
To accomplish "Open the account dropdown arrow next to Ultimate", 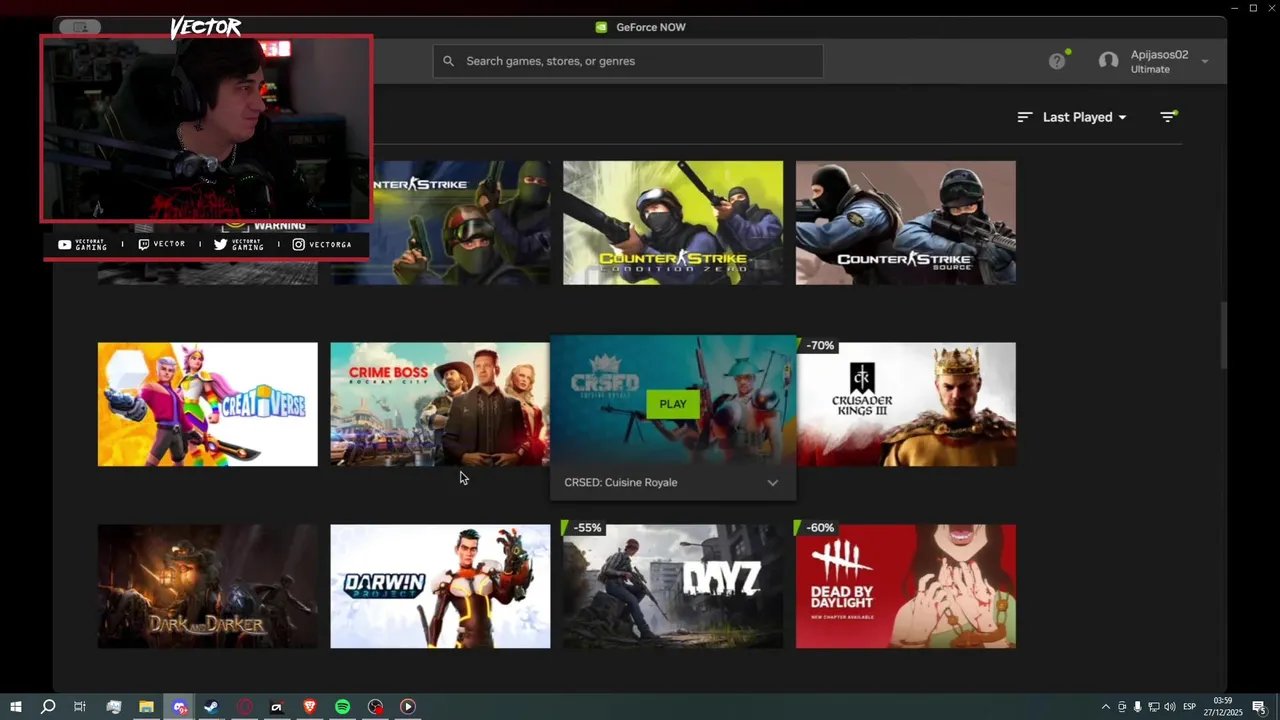I will point(1205,62).
